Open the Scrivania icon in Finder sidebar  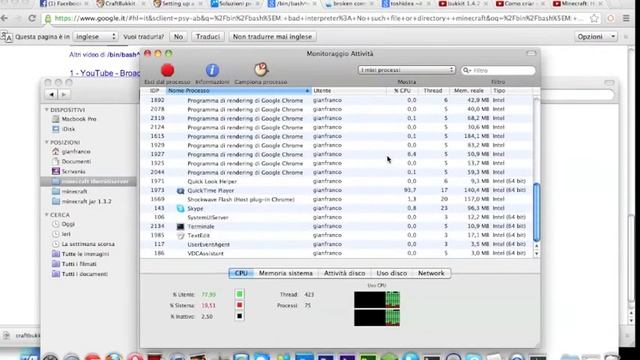tap(56, 171)
